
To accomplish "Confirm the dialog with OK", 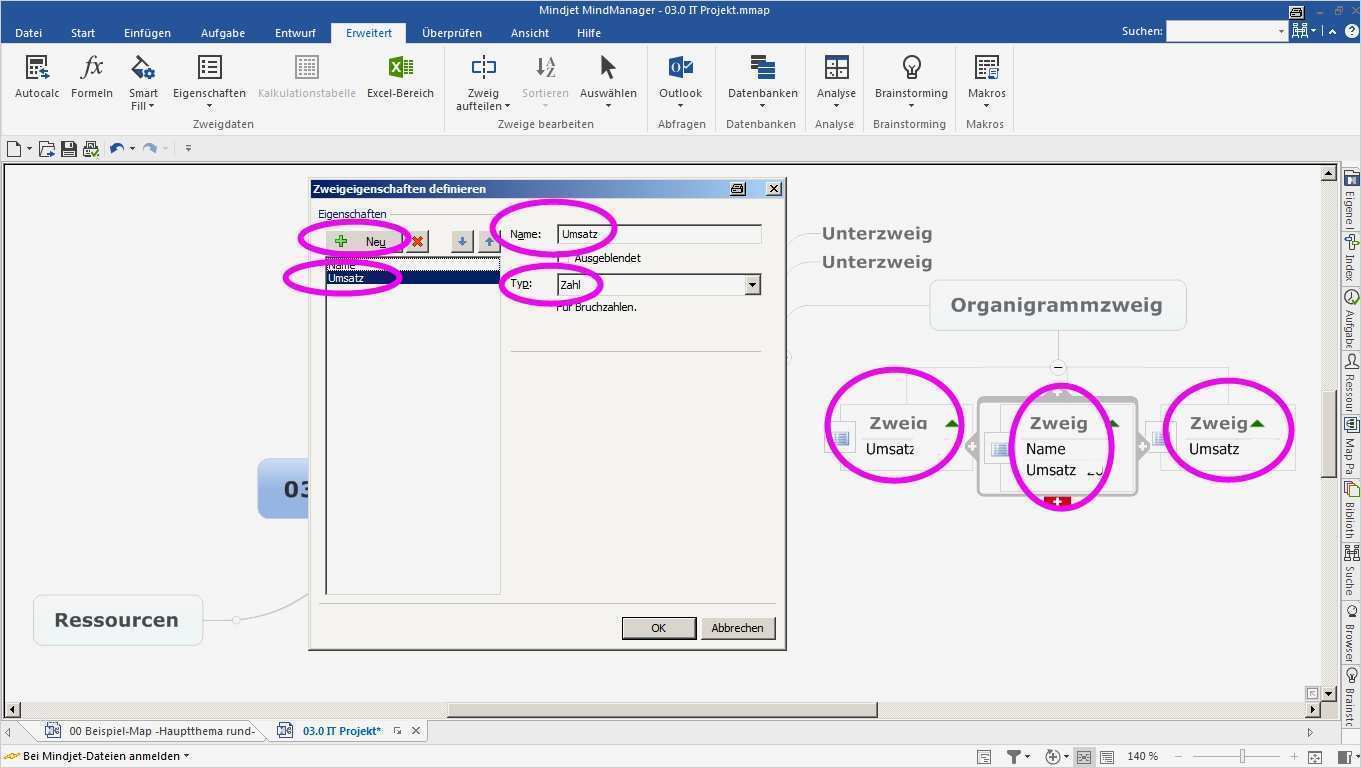I will click(x=658, y=628).
